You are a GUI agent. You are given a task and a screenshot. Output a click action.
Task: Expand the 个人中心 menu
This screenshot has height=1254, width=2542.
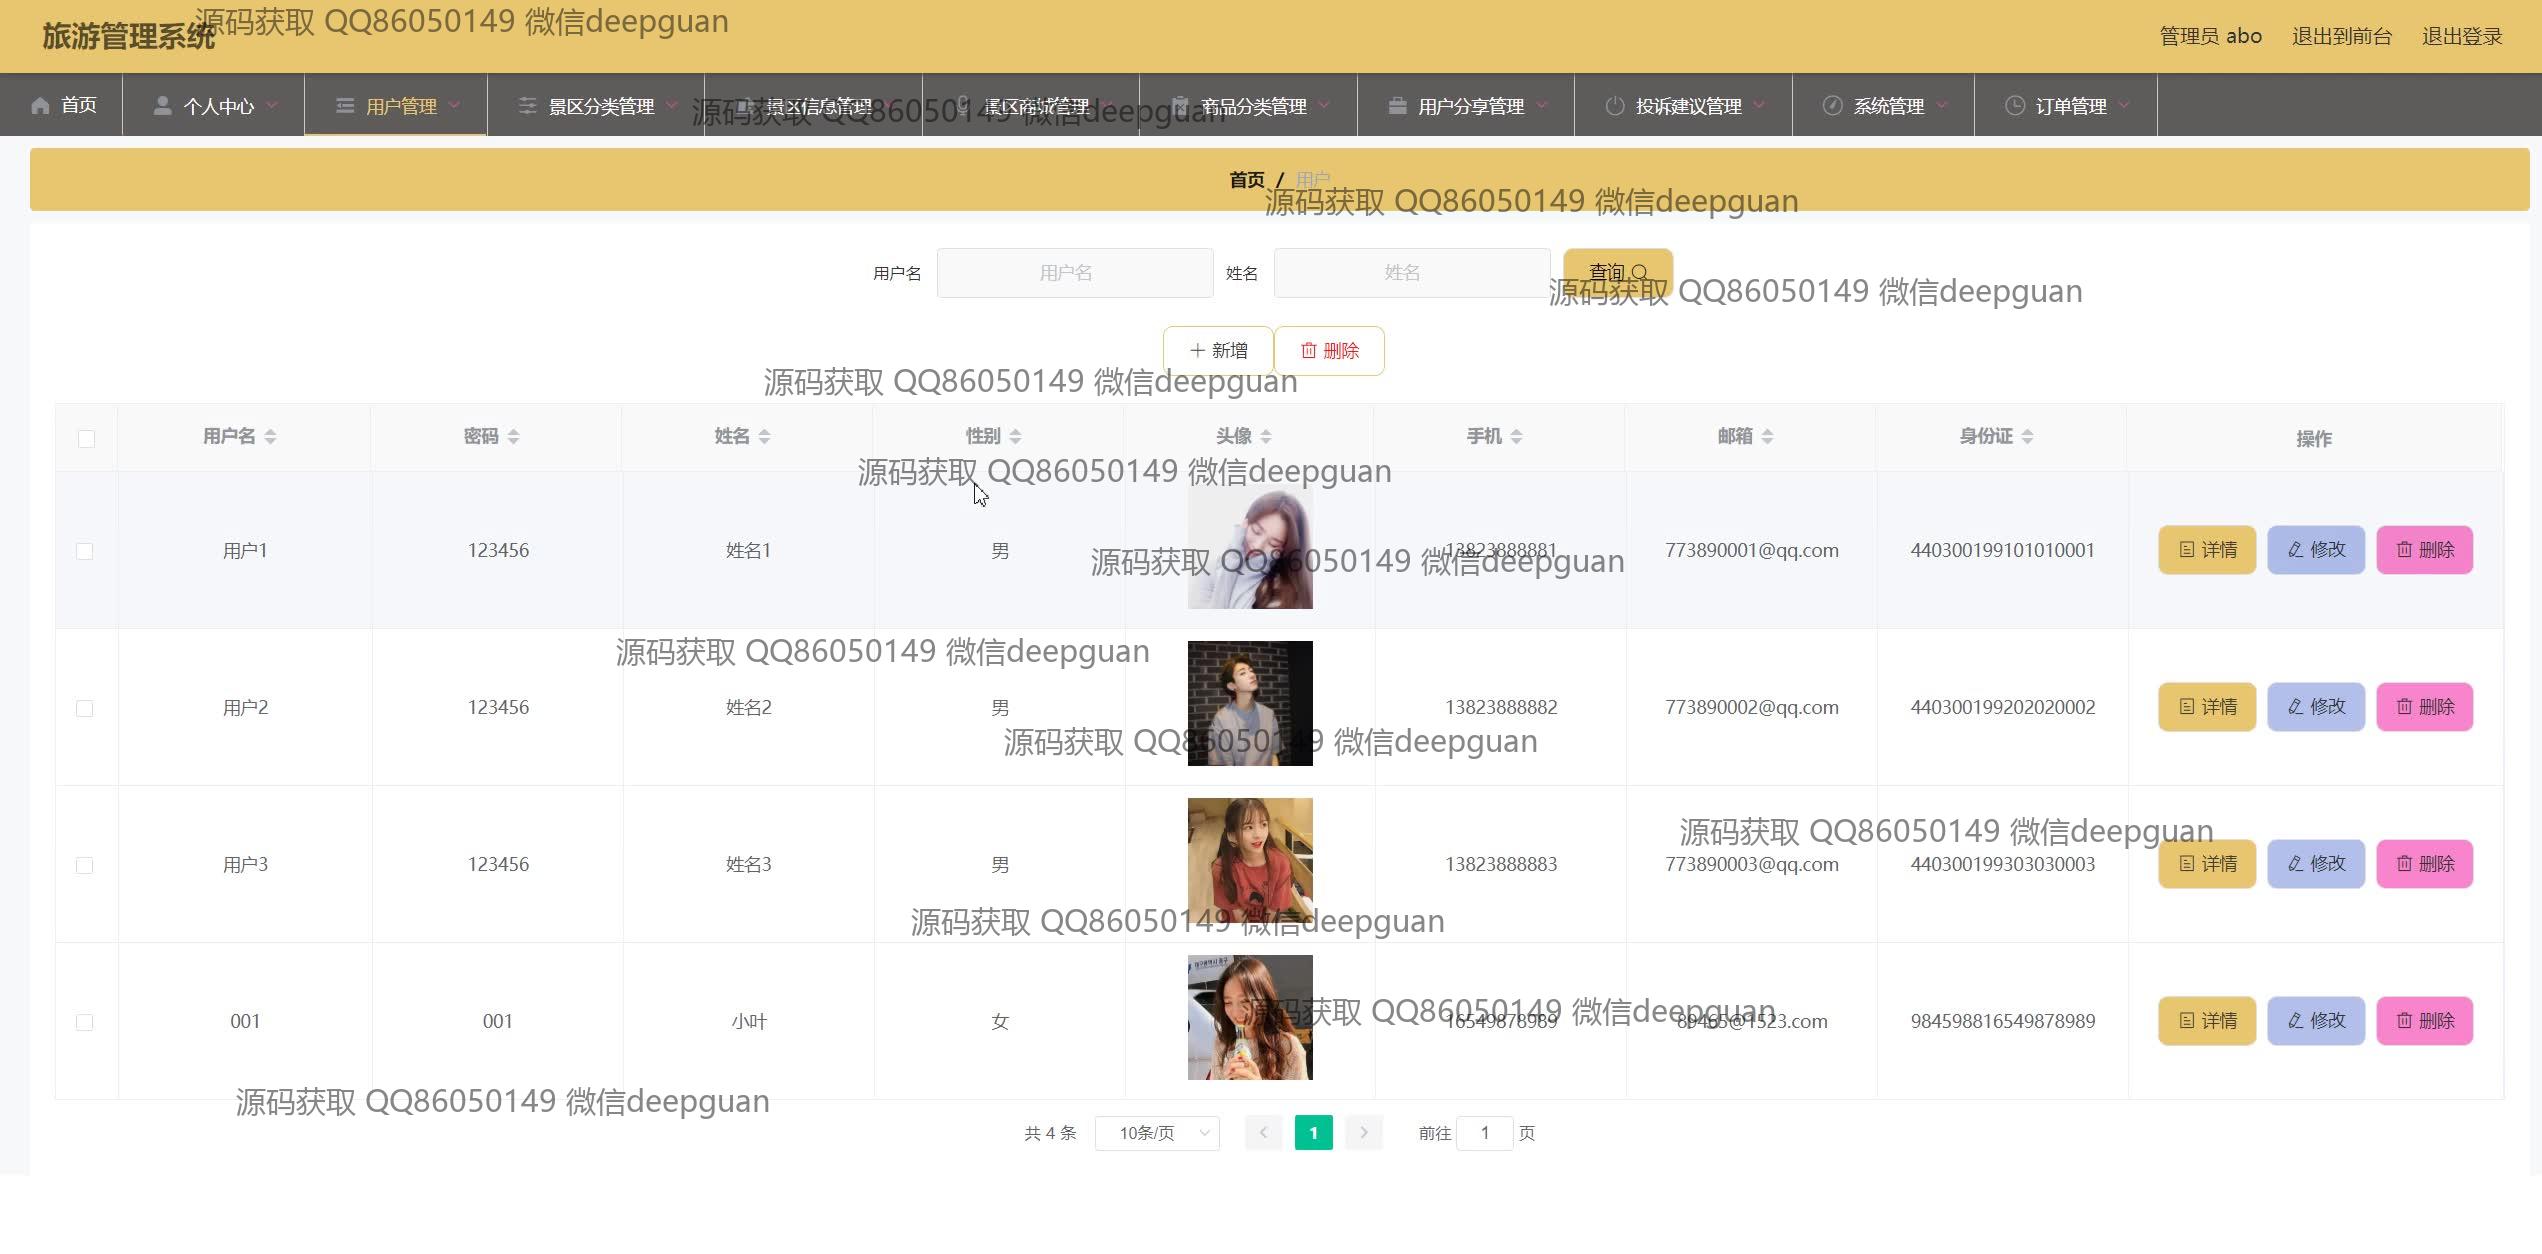pos(217,106)
